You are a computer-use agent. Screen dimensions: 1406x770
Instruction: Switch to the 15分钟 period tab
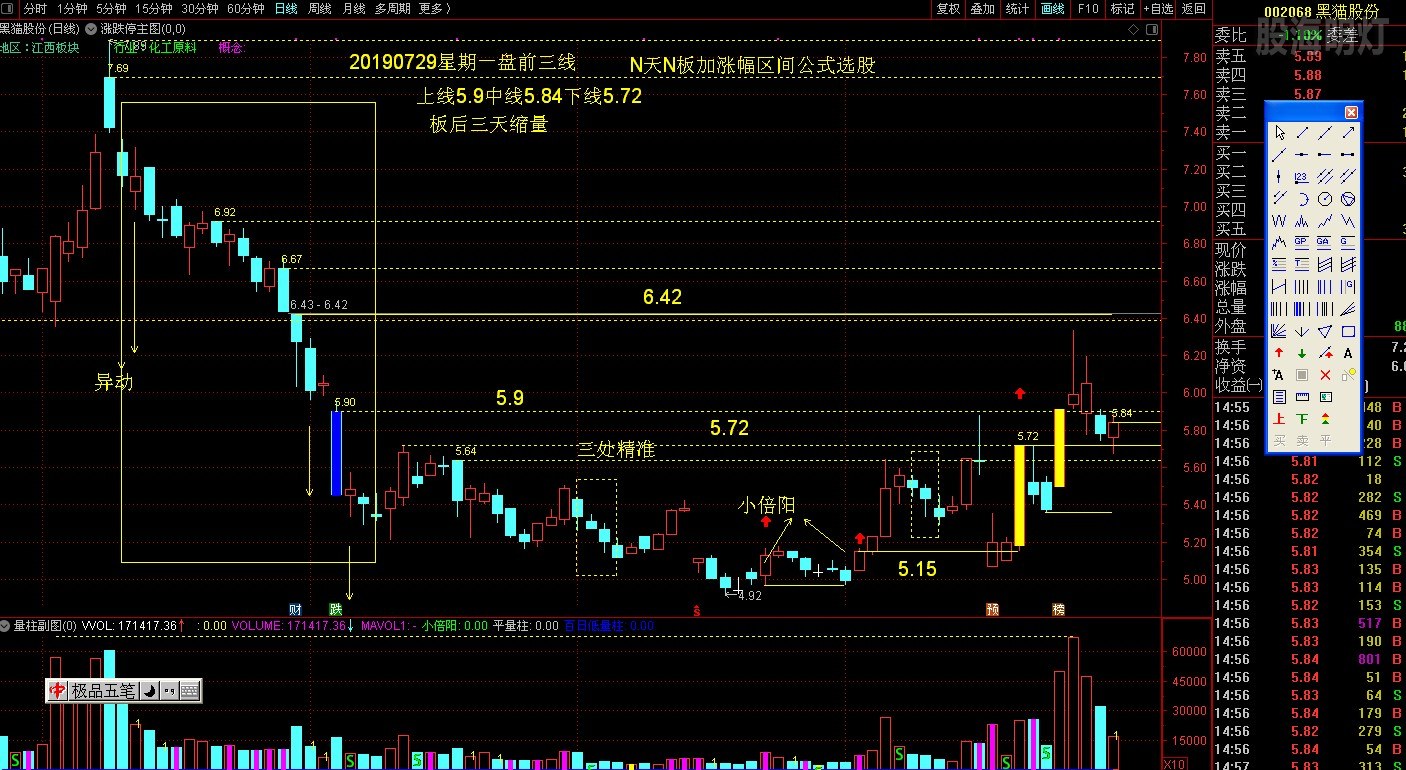(x=153, y=8)
